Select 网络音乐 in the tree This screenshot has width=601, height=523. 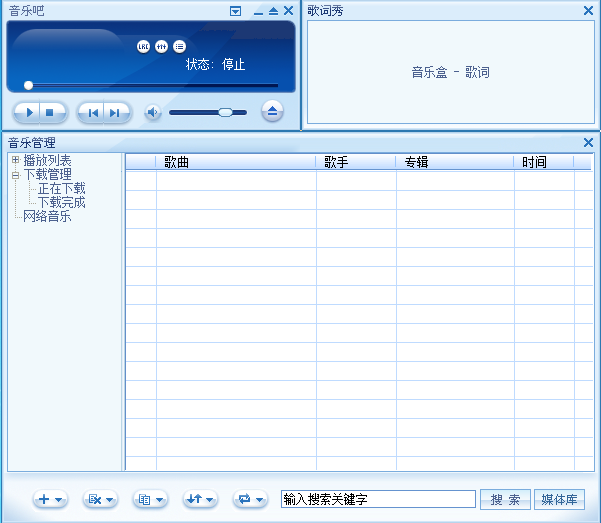[47, 216]
